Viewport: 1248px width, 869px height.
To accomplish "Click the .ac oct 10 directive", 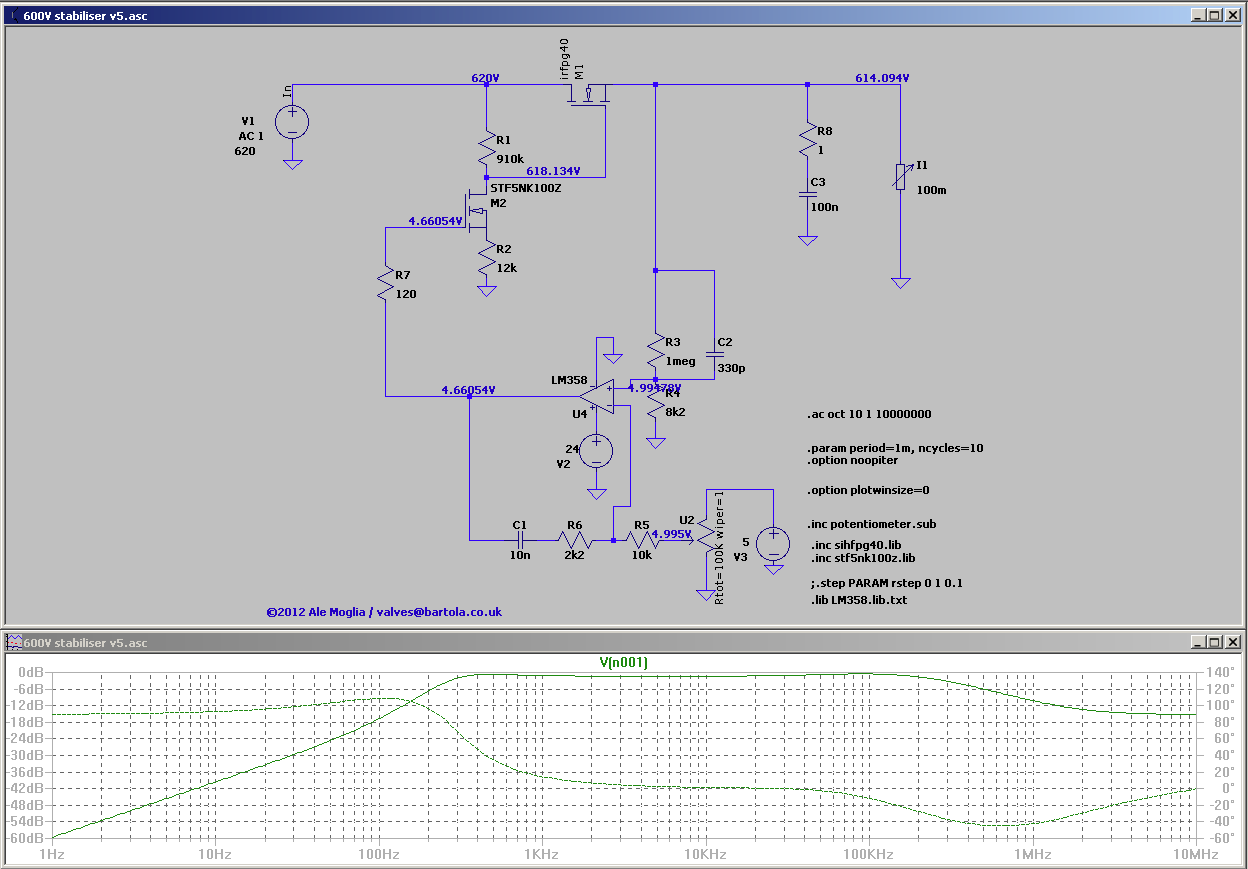I will [869, 414].
